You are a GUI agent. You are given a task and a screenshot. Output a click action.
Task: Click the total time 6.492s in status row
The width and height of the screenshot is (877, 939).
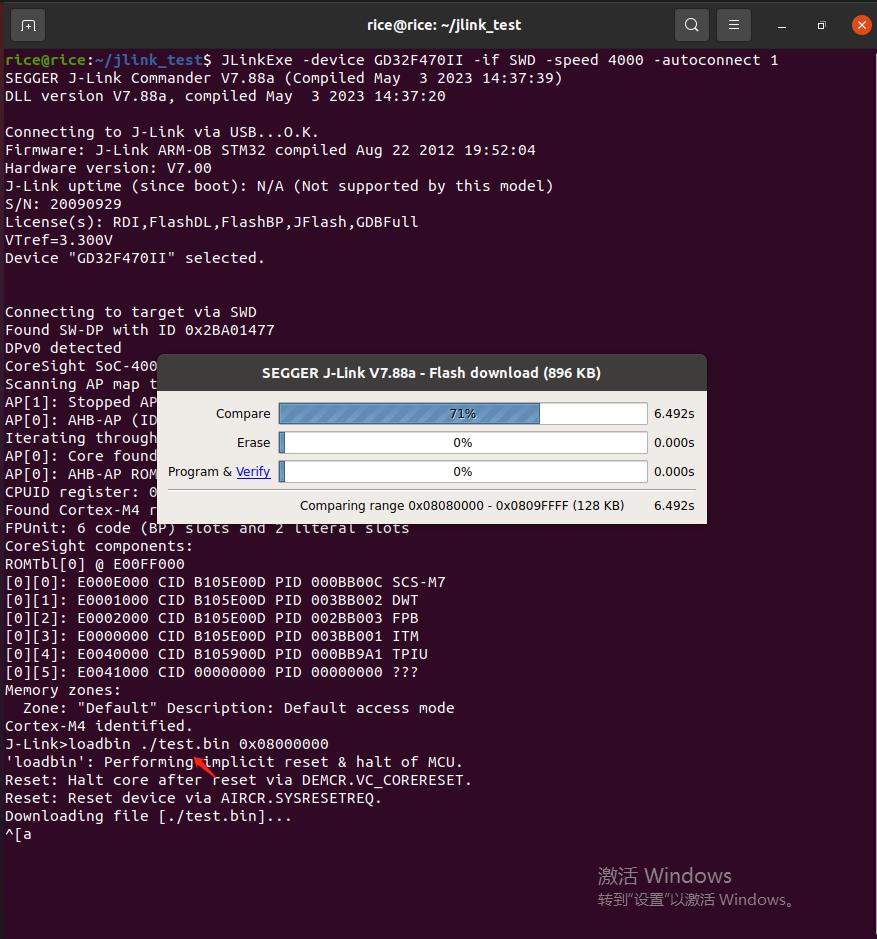674,506
